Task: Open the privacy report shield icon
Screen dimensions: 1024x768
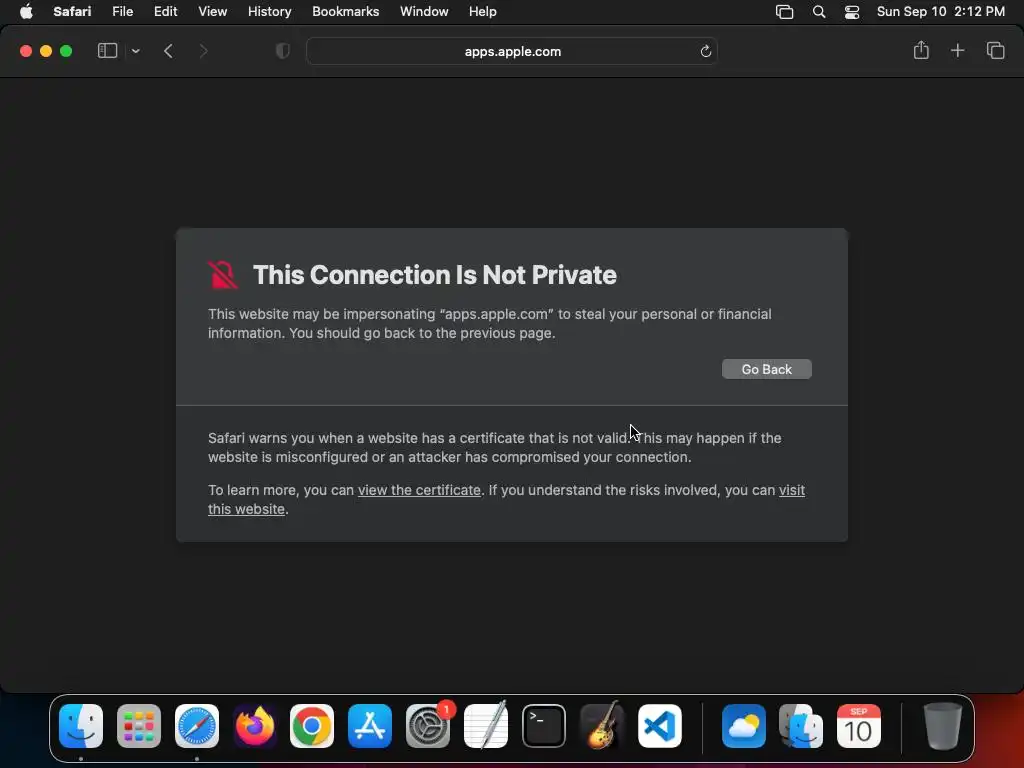Action: point(283,51)
